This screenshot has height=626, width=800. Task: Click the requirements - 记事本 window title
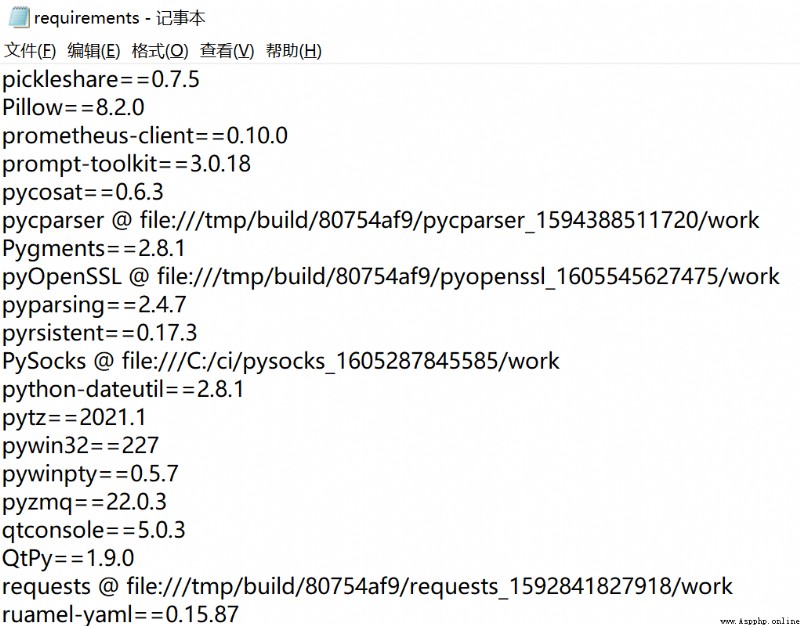point(119,18)
